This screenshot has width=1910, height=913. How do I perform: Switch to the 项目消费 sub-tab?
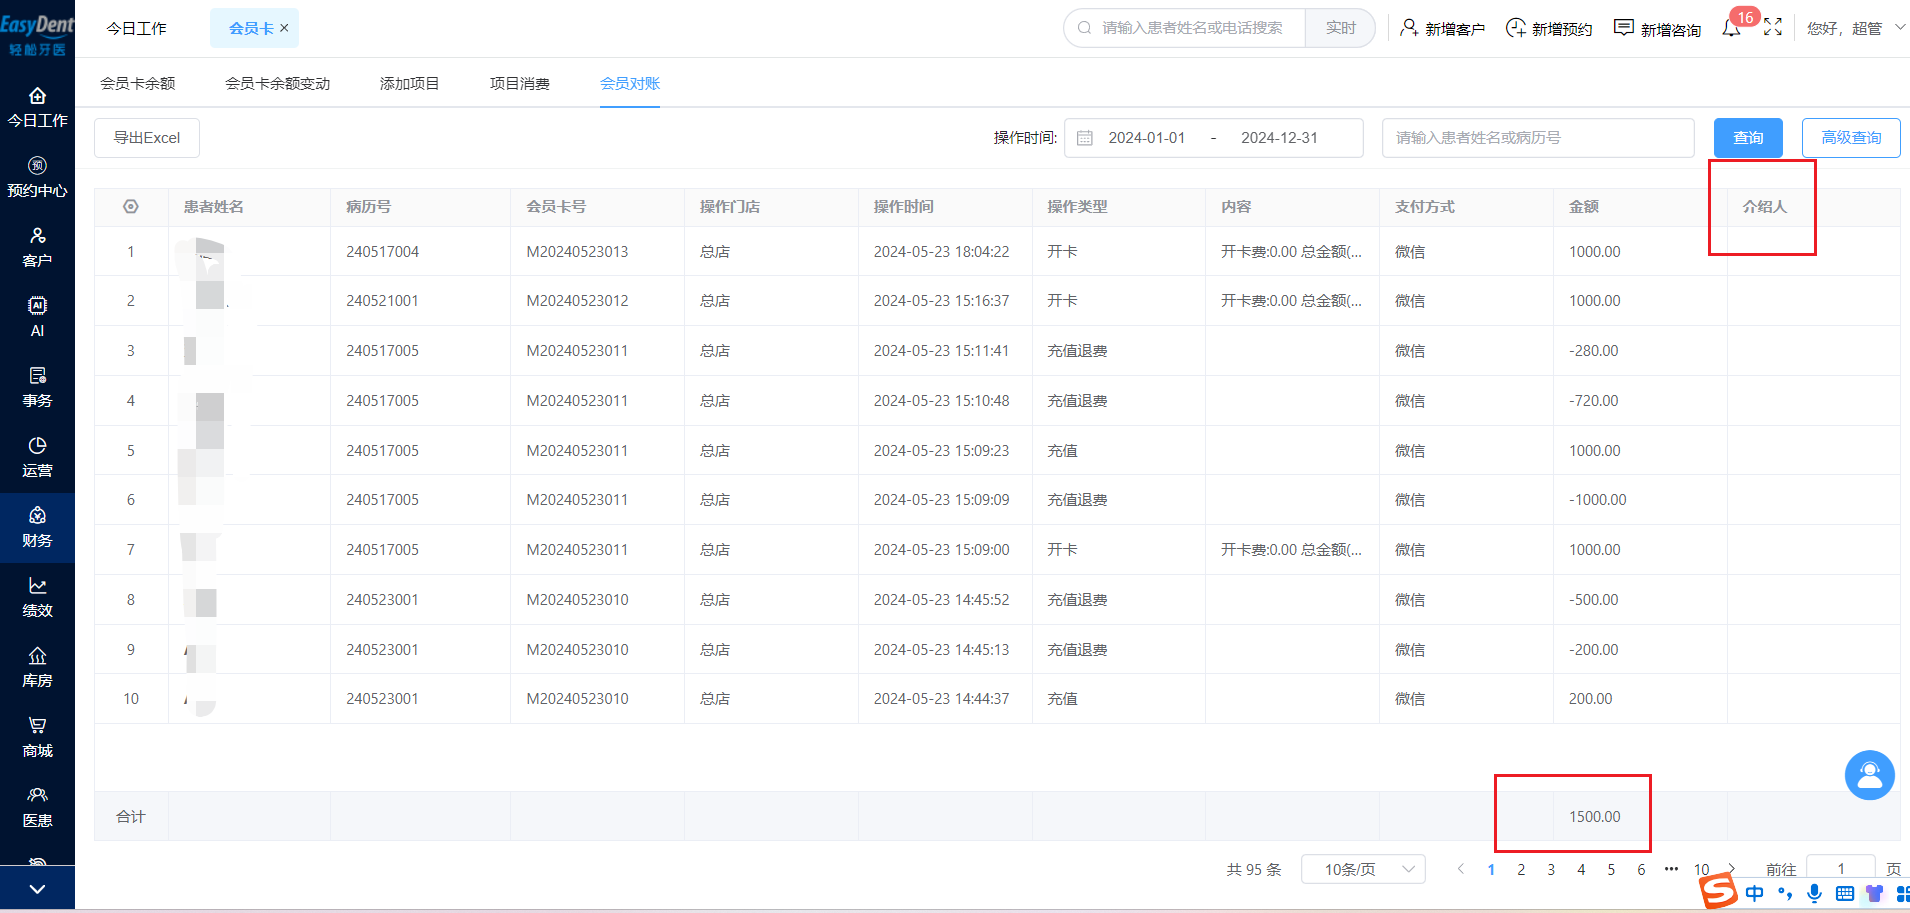point(520,83)
